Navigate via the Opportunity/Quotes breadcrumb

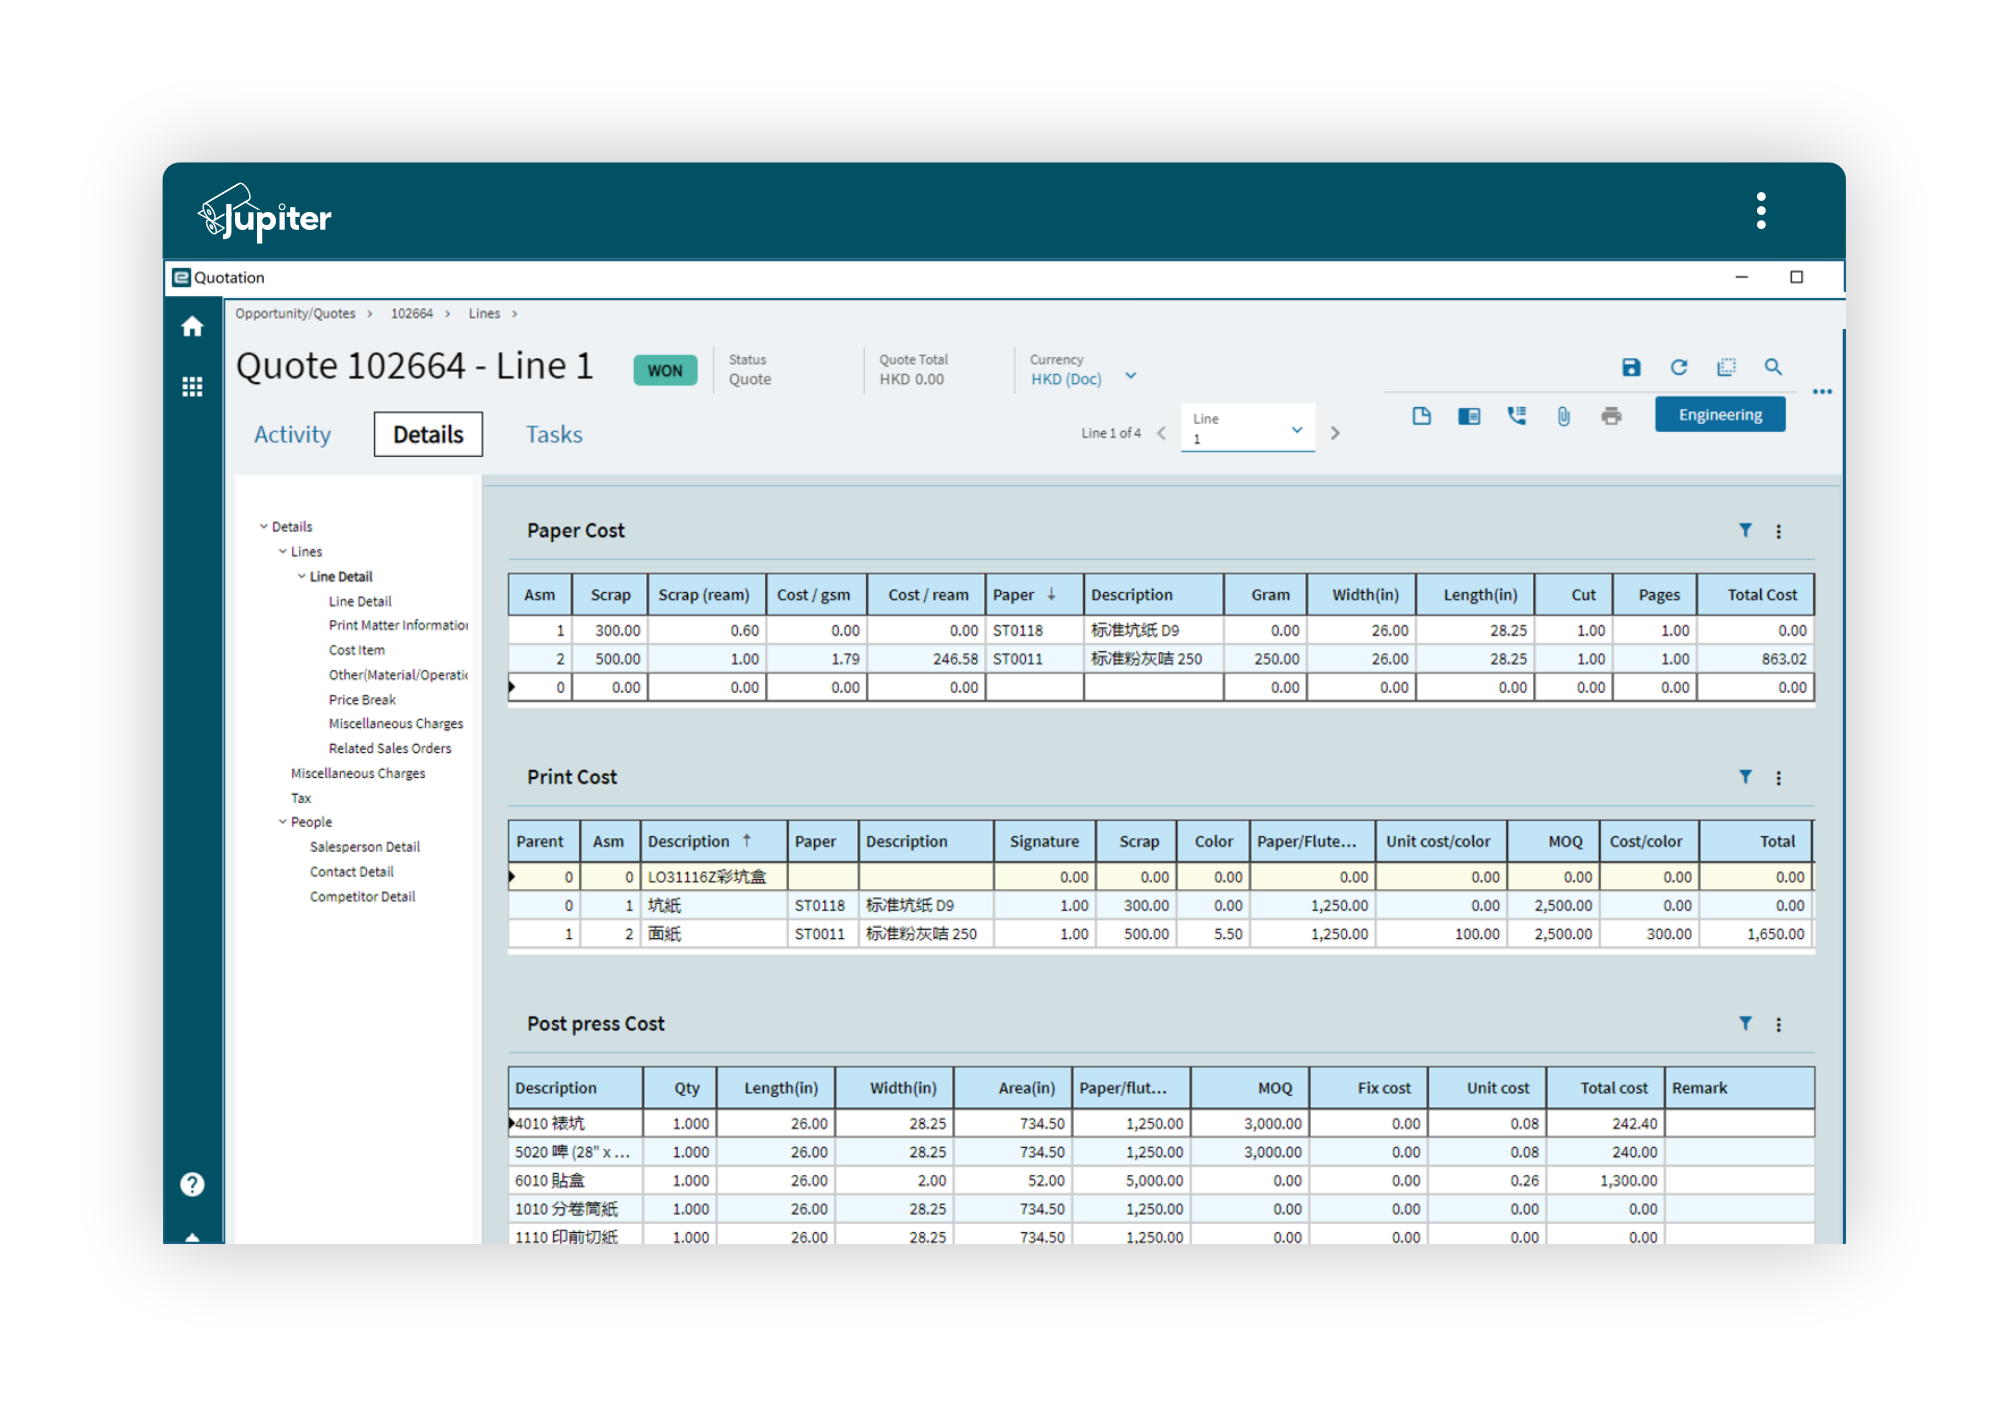pyautogui.click(x=295, y=313)
